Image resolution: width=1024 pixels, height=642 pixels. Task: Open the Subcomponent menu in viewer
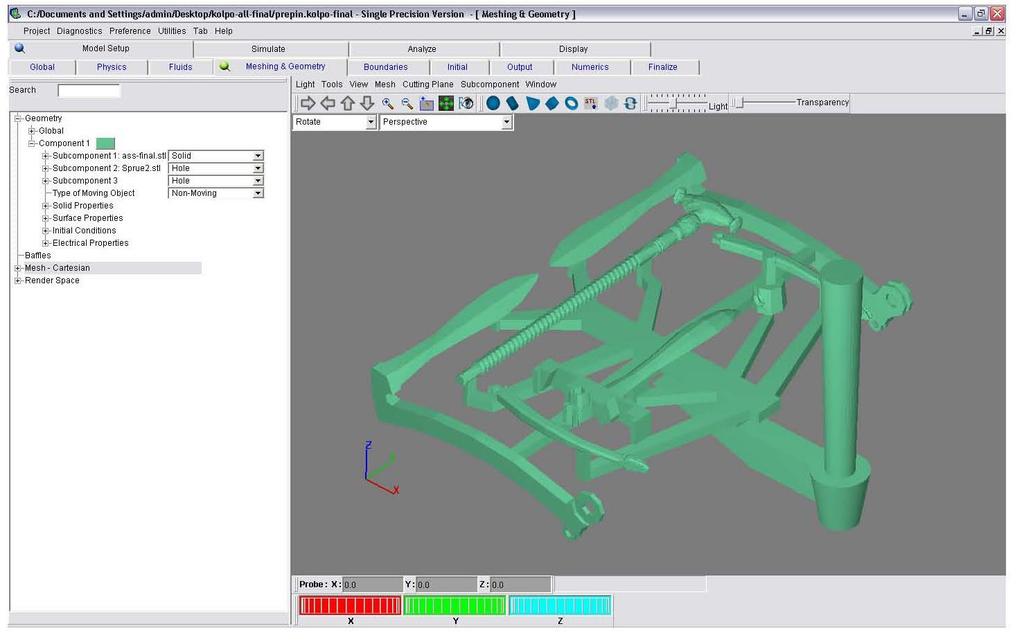coord(490,84)
